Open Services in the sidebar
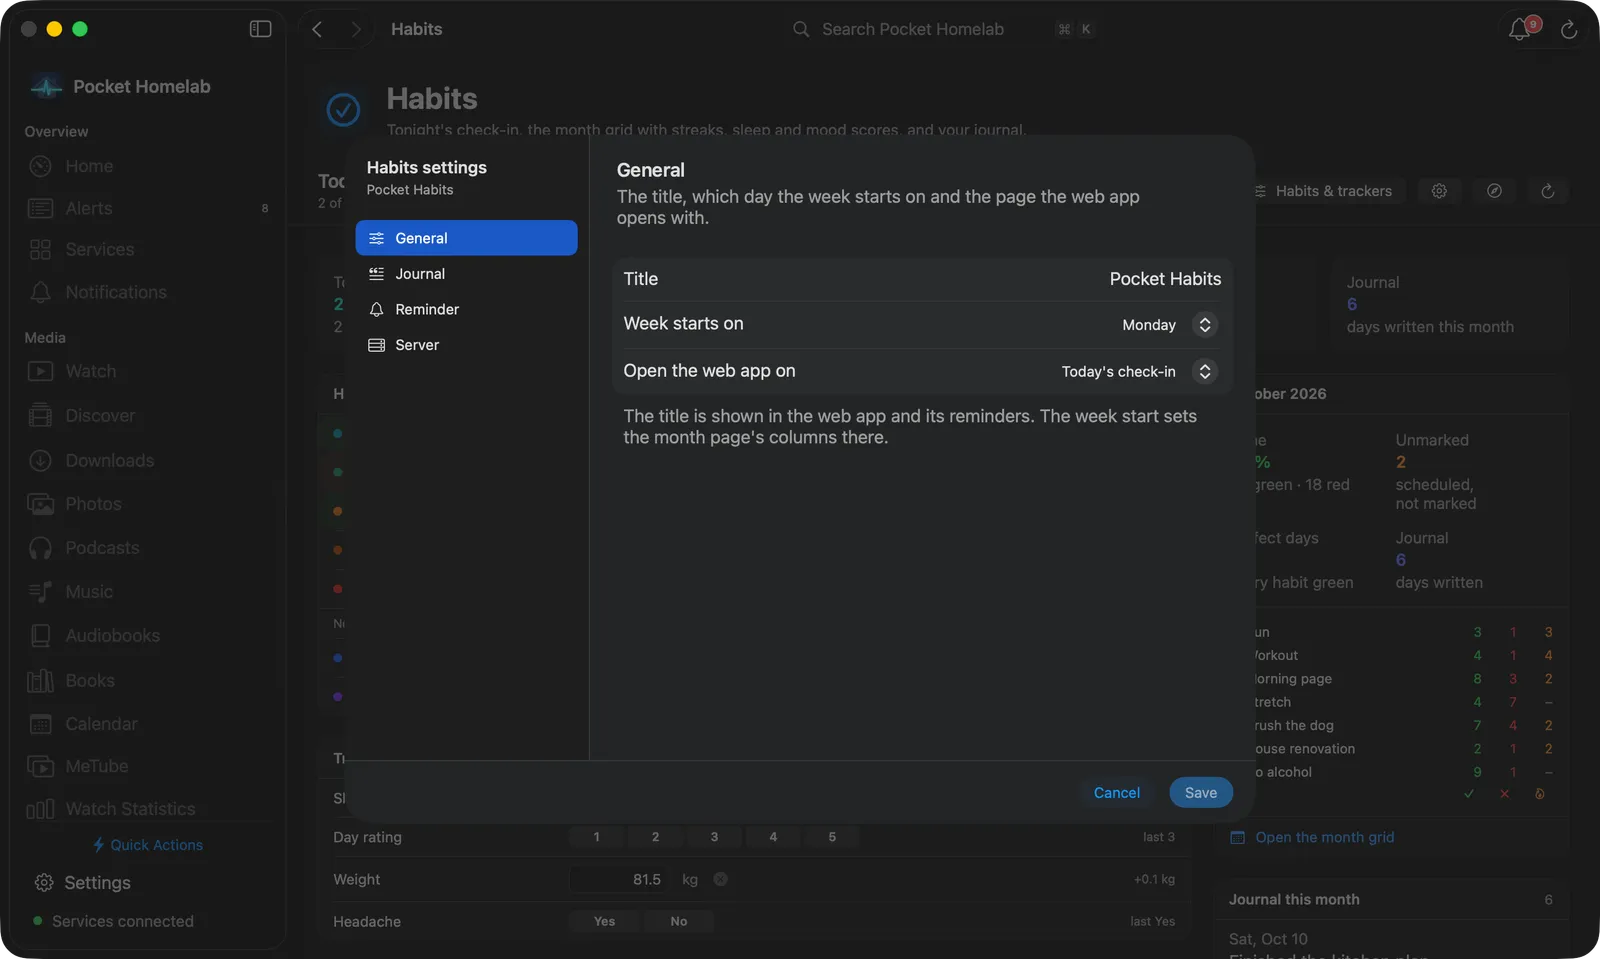This screenshot has height=959, width=1600. [148, 250]
